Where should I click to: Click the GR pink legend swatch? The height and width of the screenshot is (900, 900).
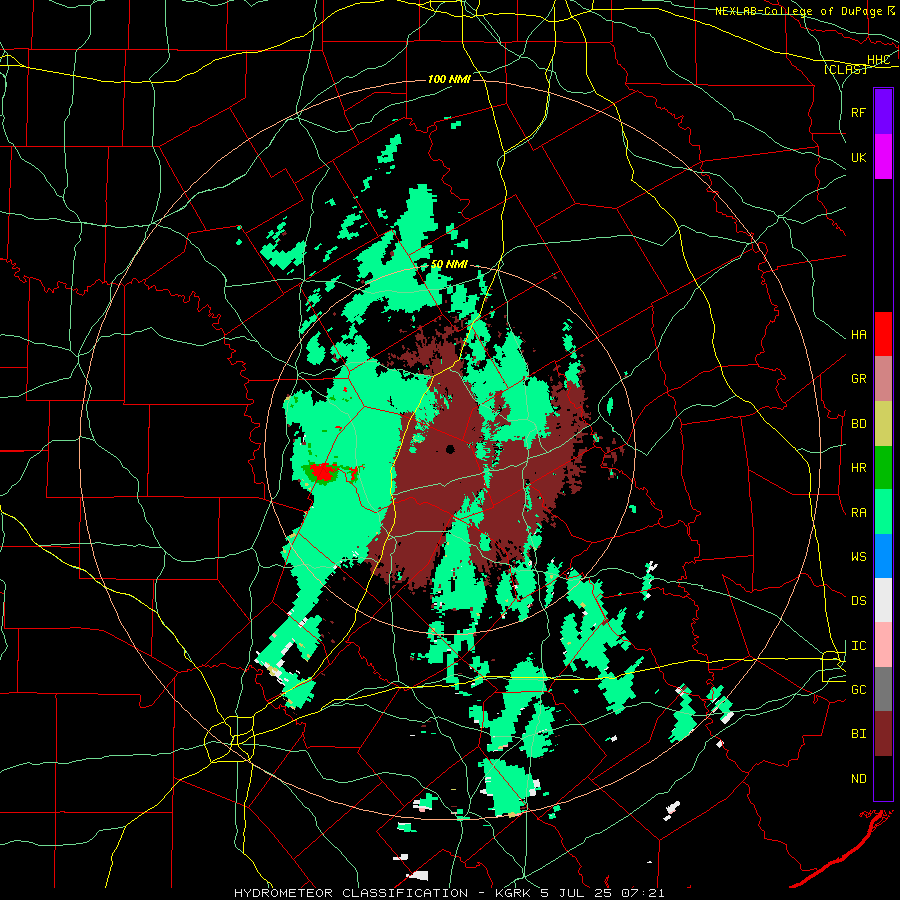pyautogui.click(x=883, y=378)
